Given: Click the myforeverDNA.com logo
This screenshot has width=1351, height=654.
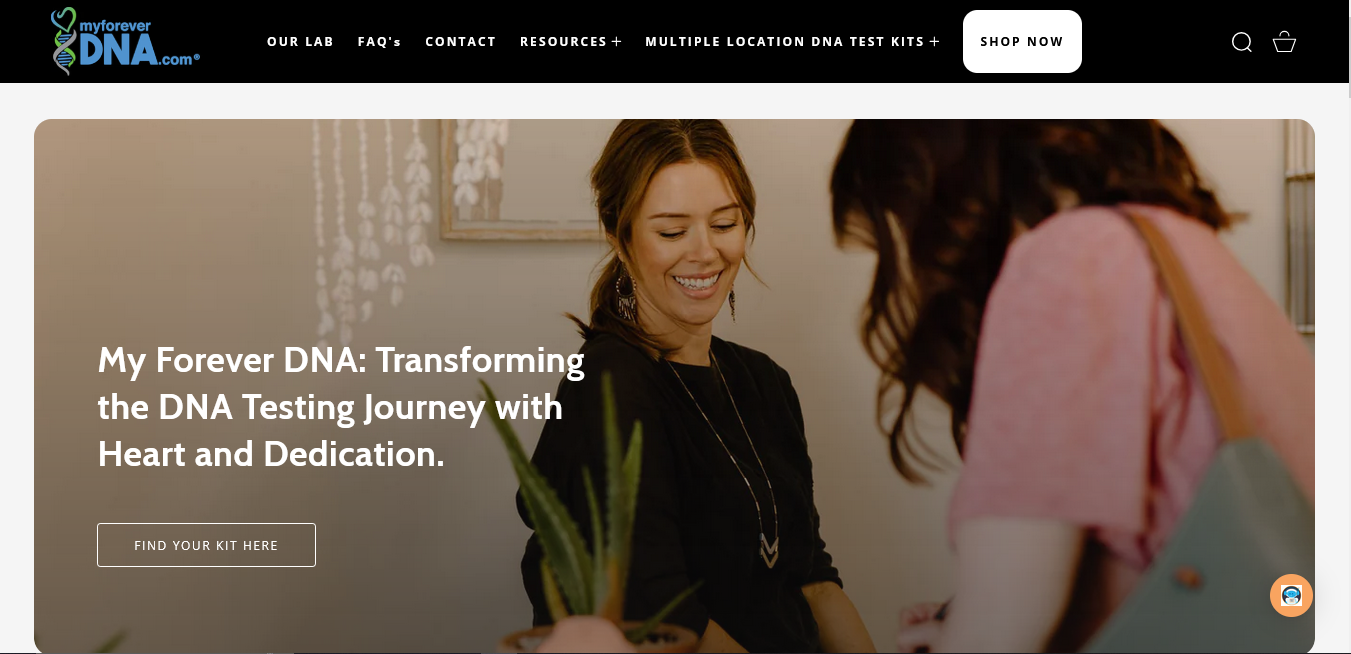Looking at the screenshot, I should click(x=125, y=41).
